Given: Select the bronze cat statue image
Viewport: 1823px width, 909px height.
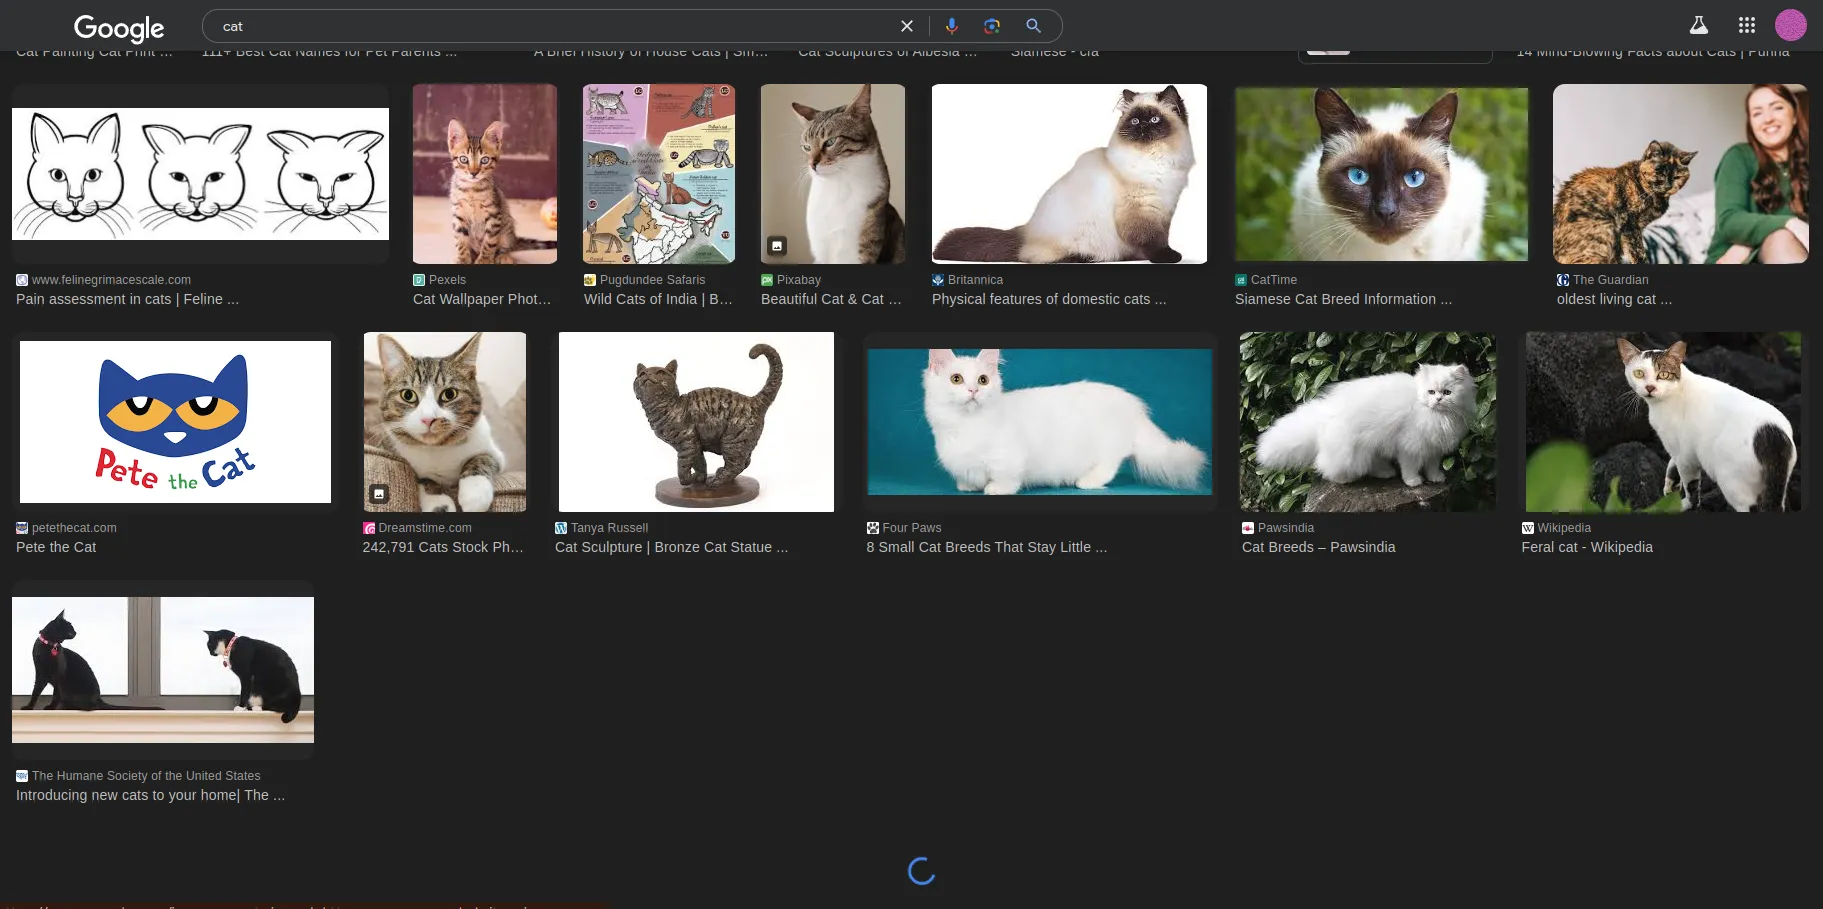Looking at the screenshot, I should pos(696,422).
